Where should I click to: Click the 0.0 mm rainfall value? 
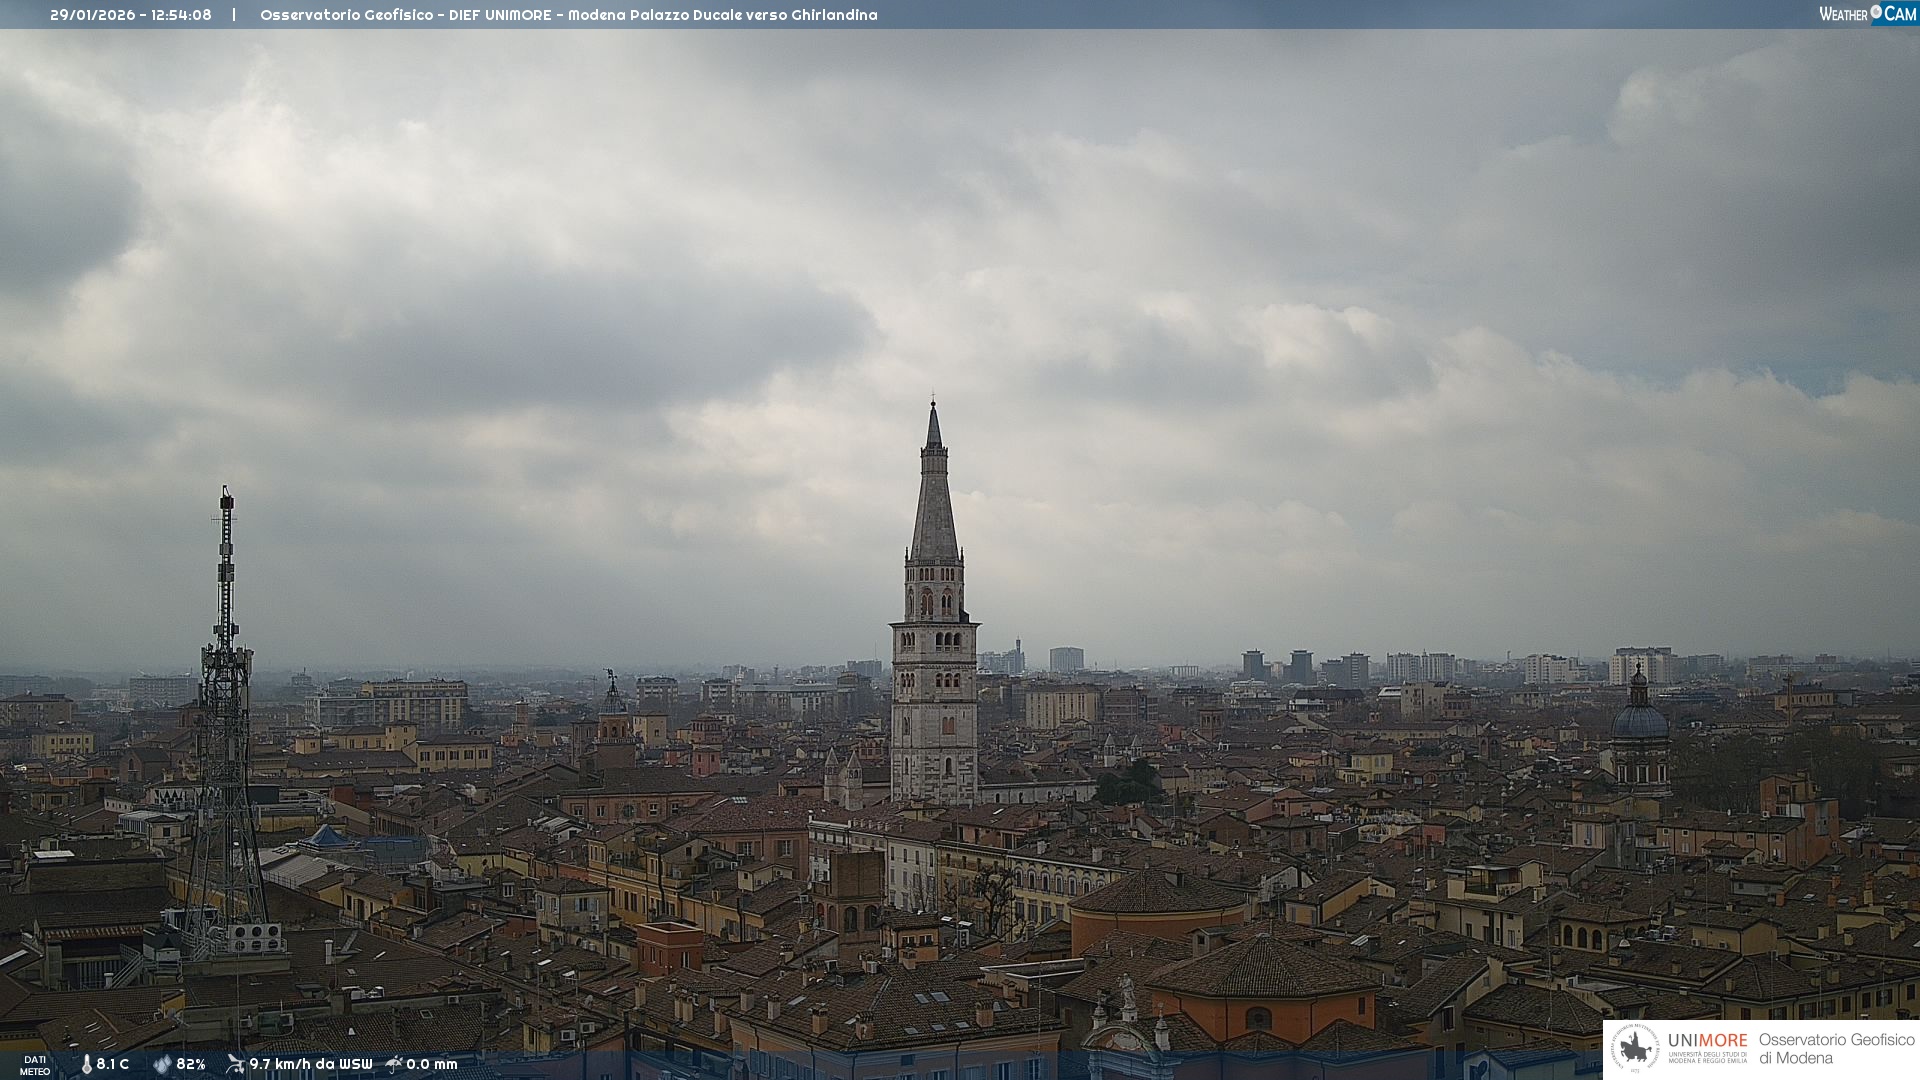431,1064
